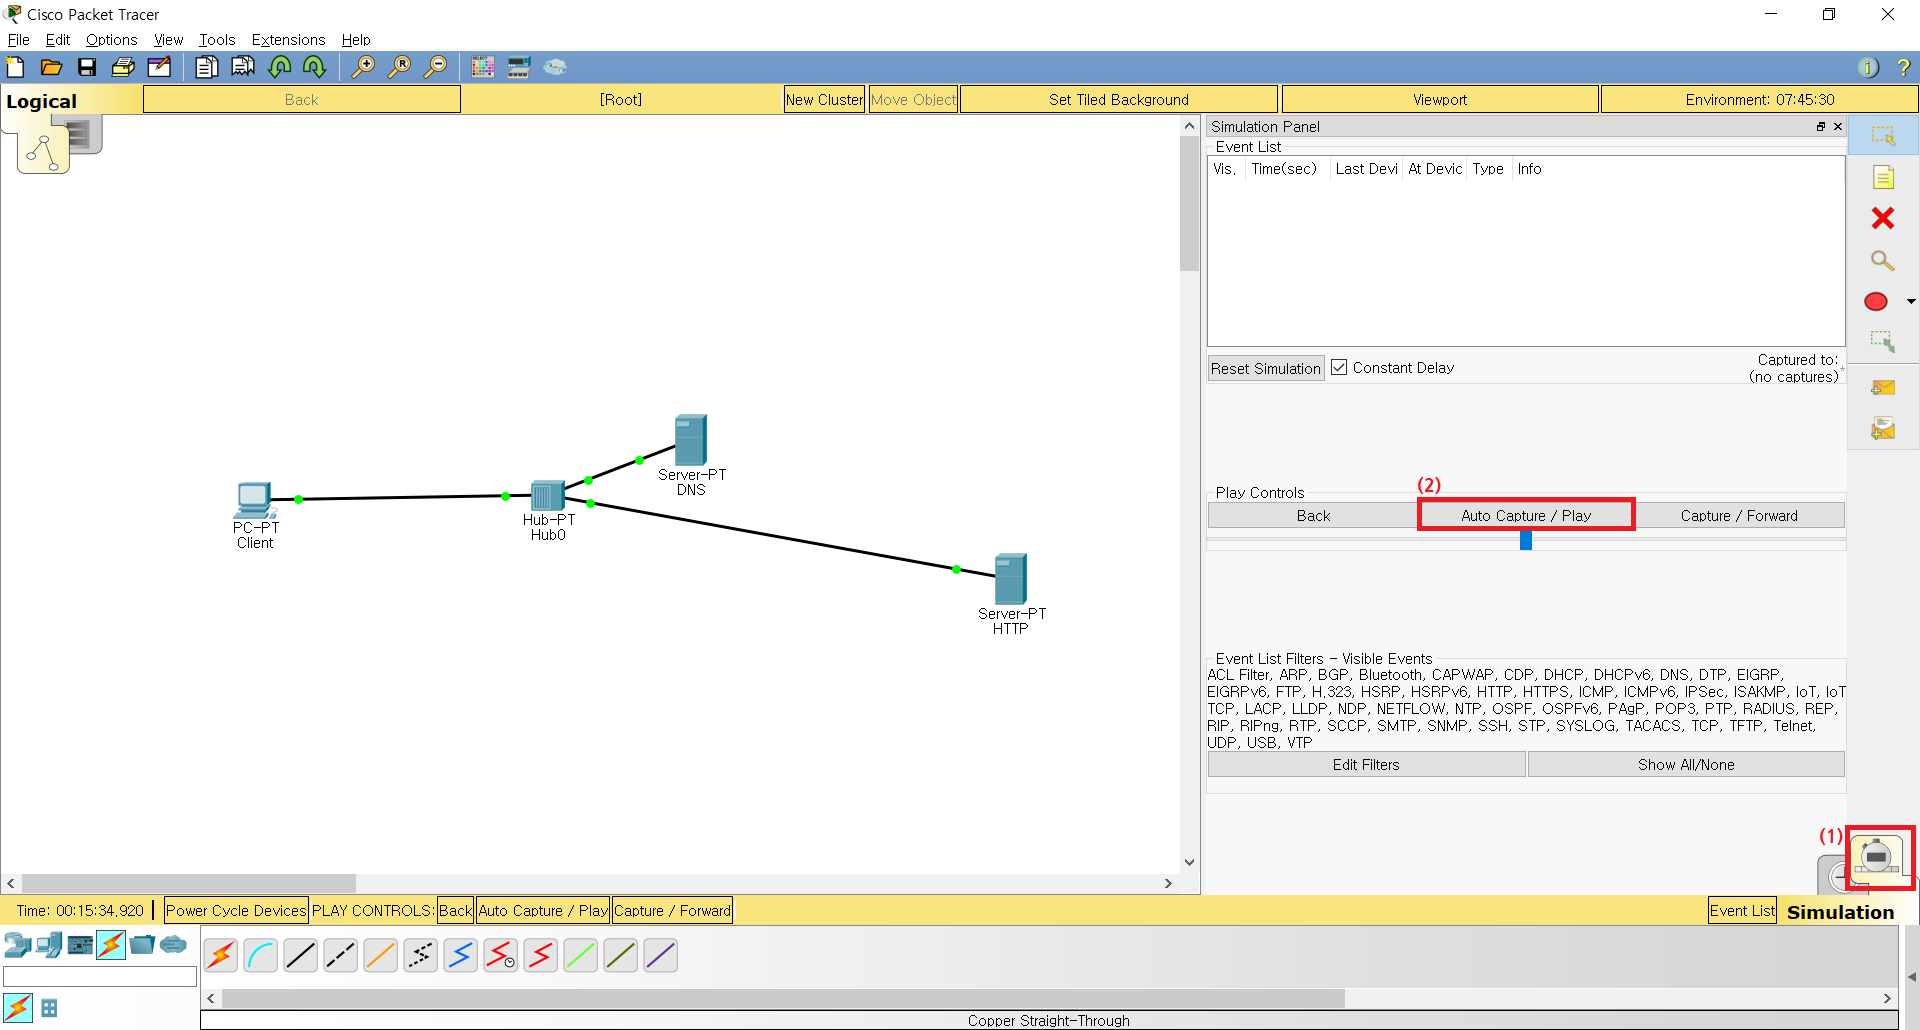Reset zoom with the R magnifier
The width and height of the screenshot is (1920, 1030).
399,67
